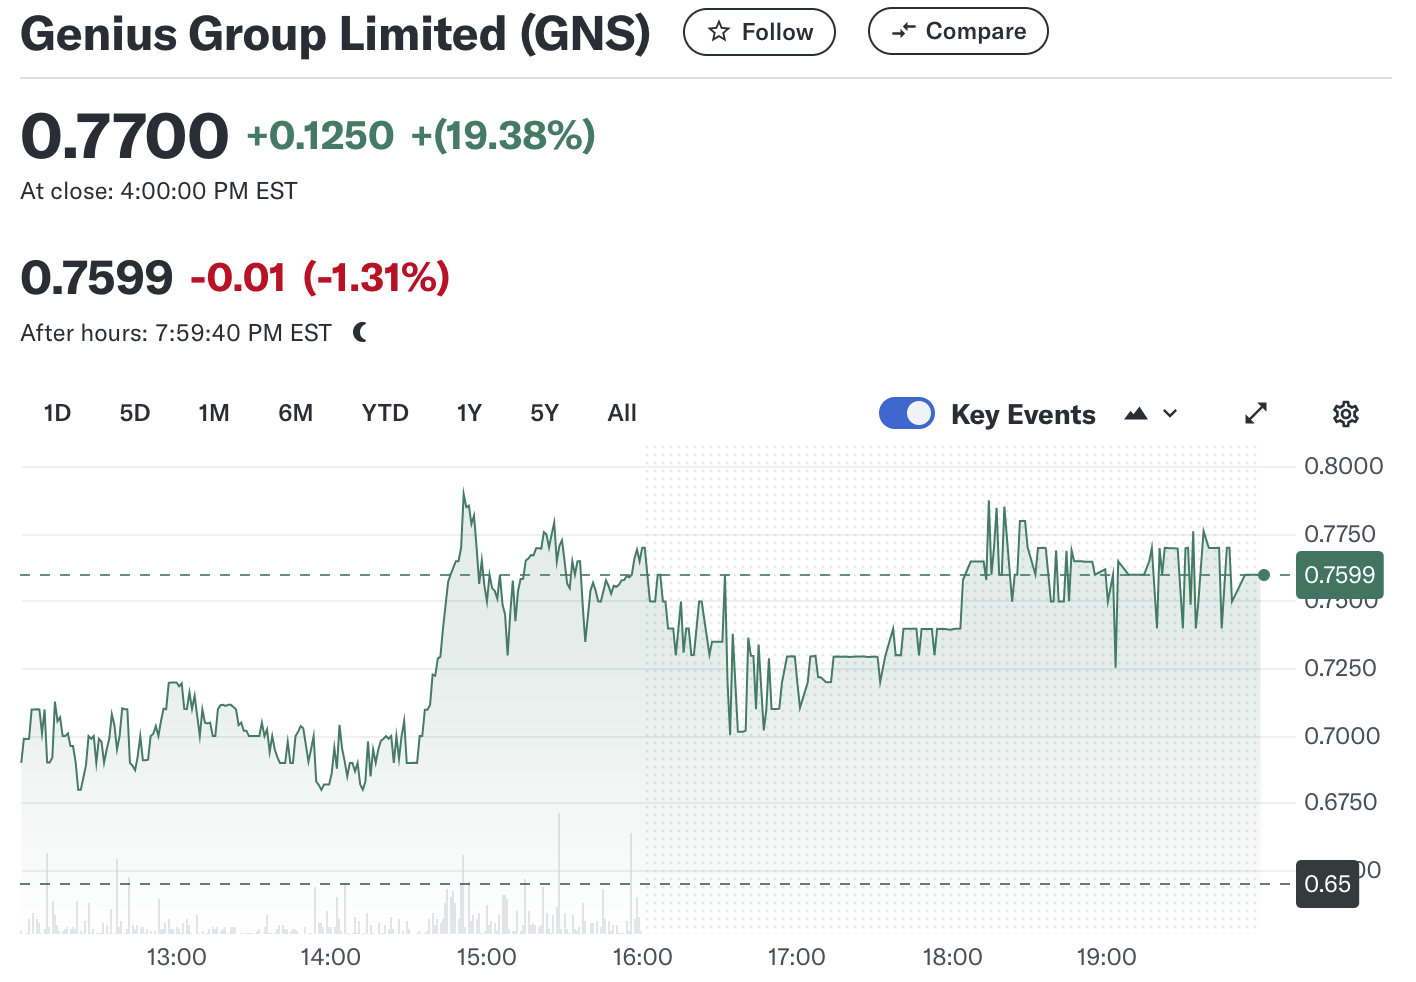
Task: Click the Compare button label
Action: click(x=976, y=31)
